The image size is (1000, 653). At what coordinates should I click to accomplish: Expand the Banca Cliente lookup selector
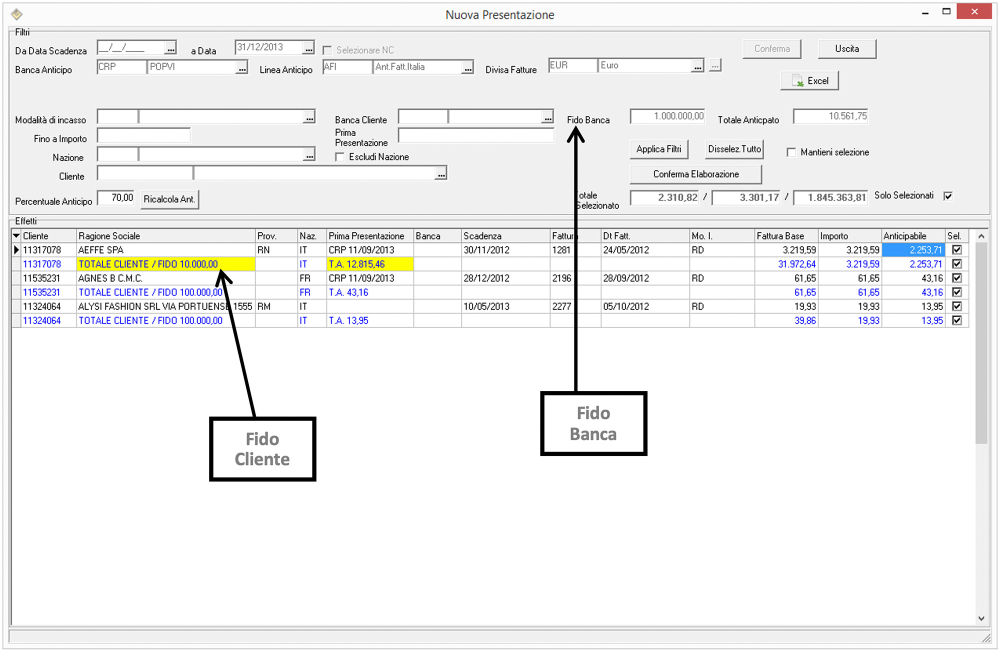[x=547, y=119]
